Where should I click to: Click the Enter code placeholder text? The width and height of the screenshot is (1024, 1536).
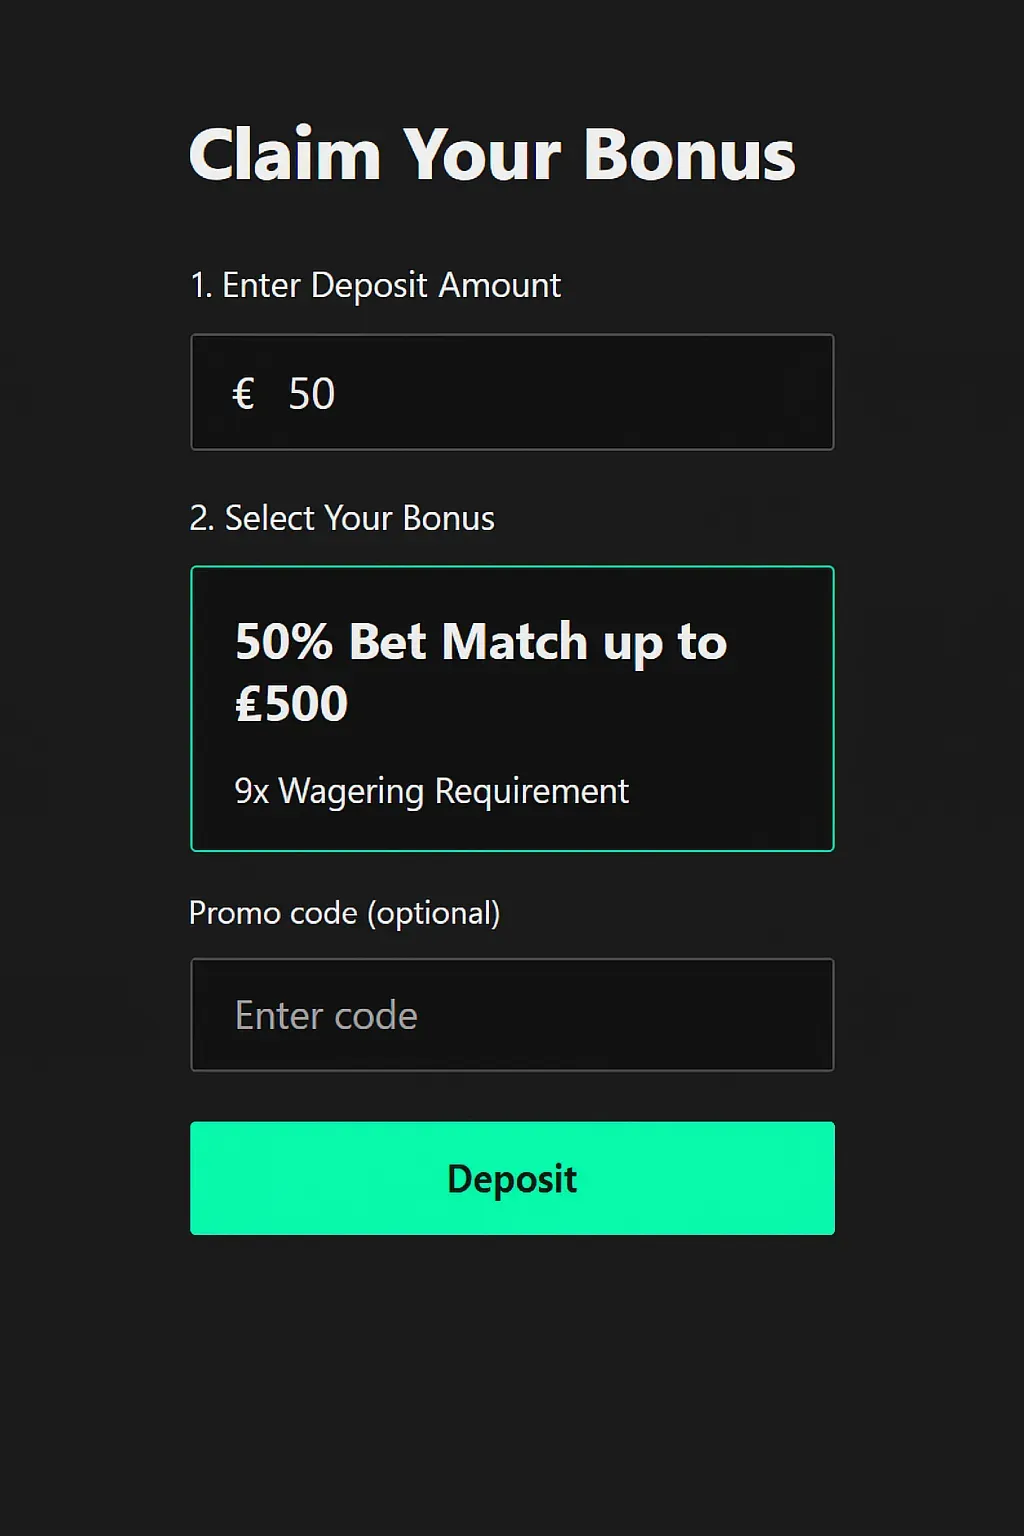(x=326, y=1016)
